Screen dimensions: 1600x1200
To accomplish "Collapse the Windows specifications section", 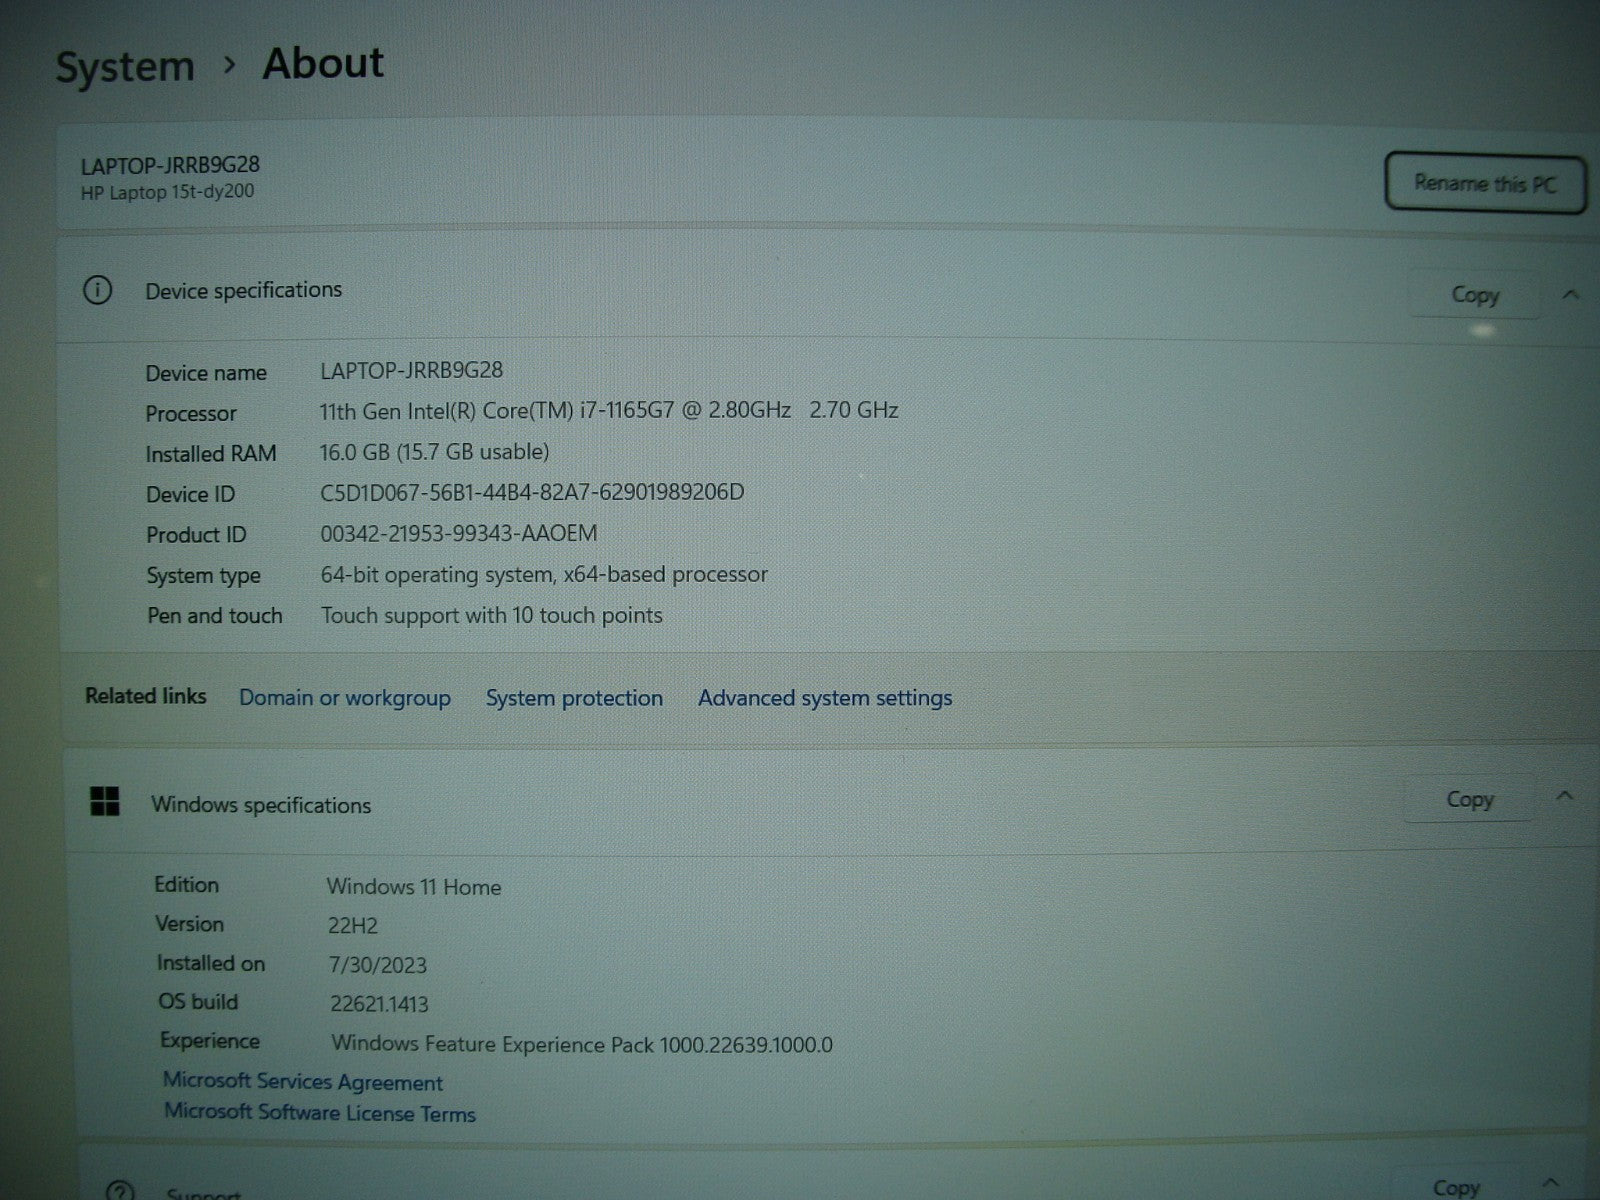I will [1565, 797].
